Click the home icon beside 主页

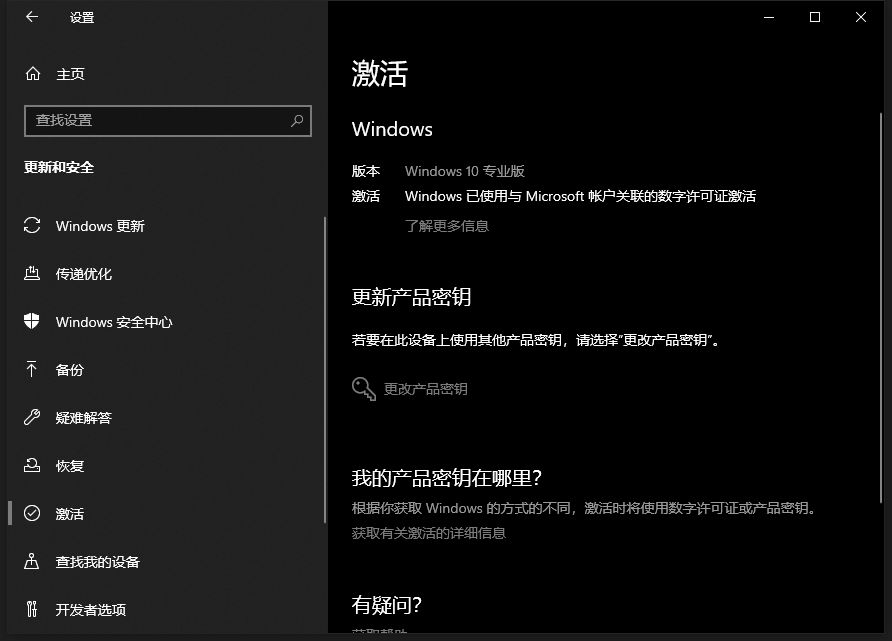point(33,73)
